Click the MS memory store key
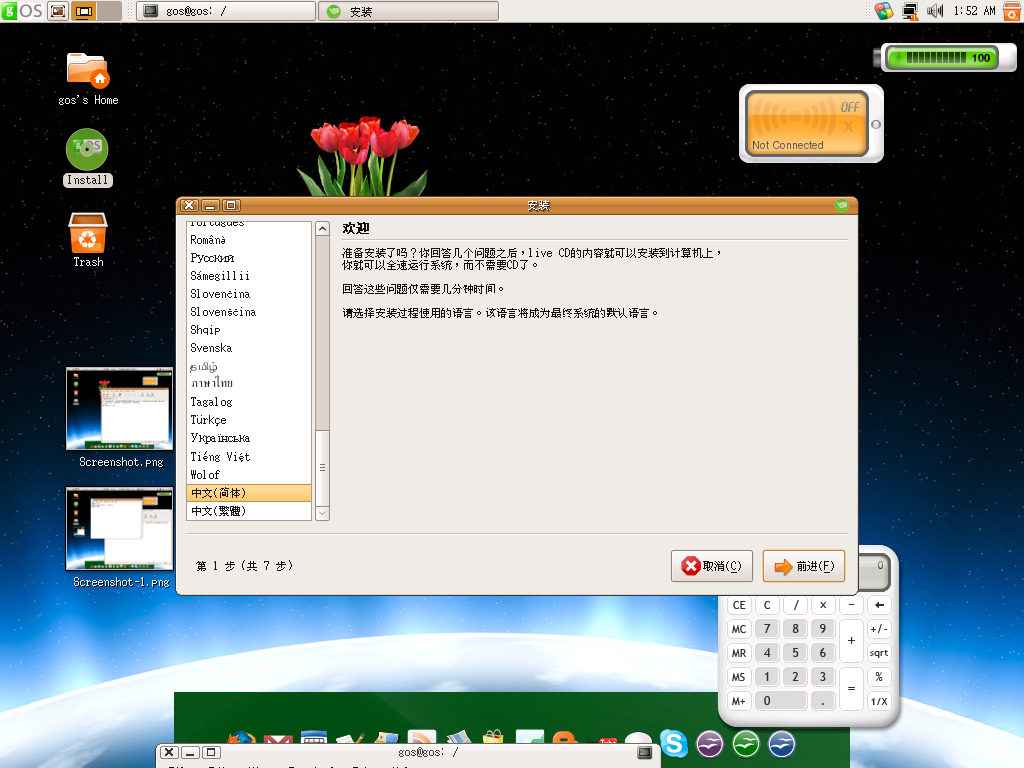The height and width of the screenshot is (768, 1024). point(739,677)
